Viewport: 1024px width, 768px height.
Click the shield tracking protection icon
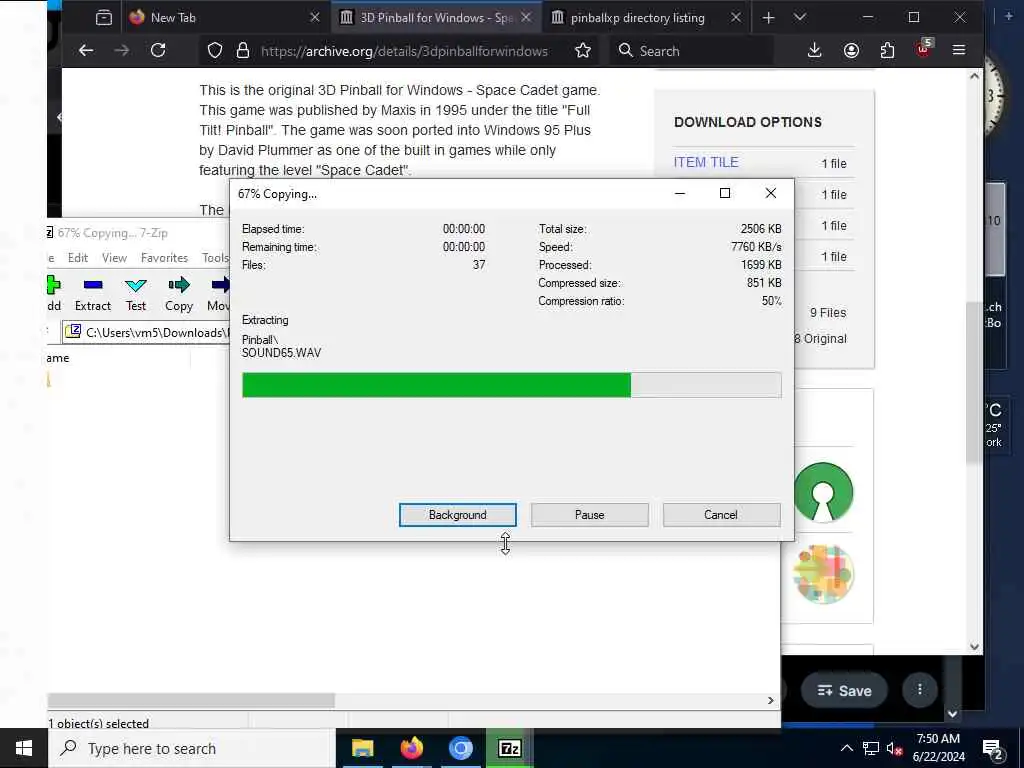click(215, 50)
